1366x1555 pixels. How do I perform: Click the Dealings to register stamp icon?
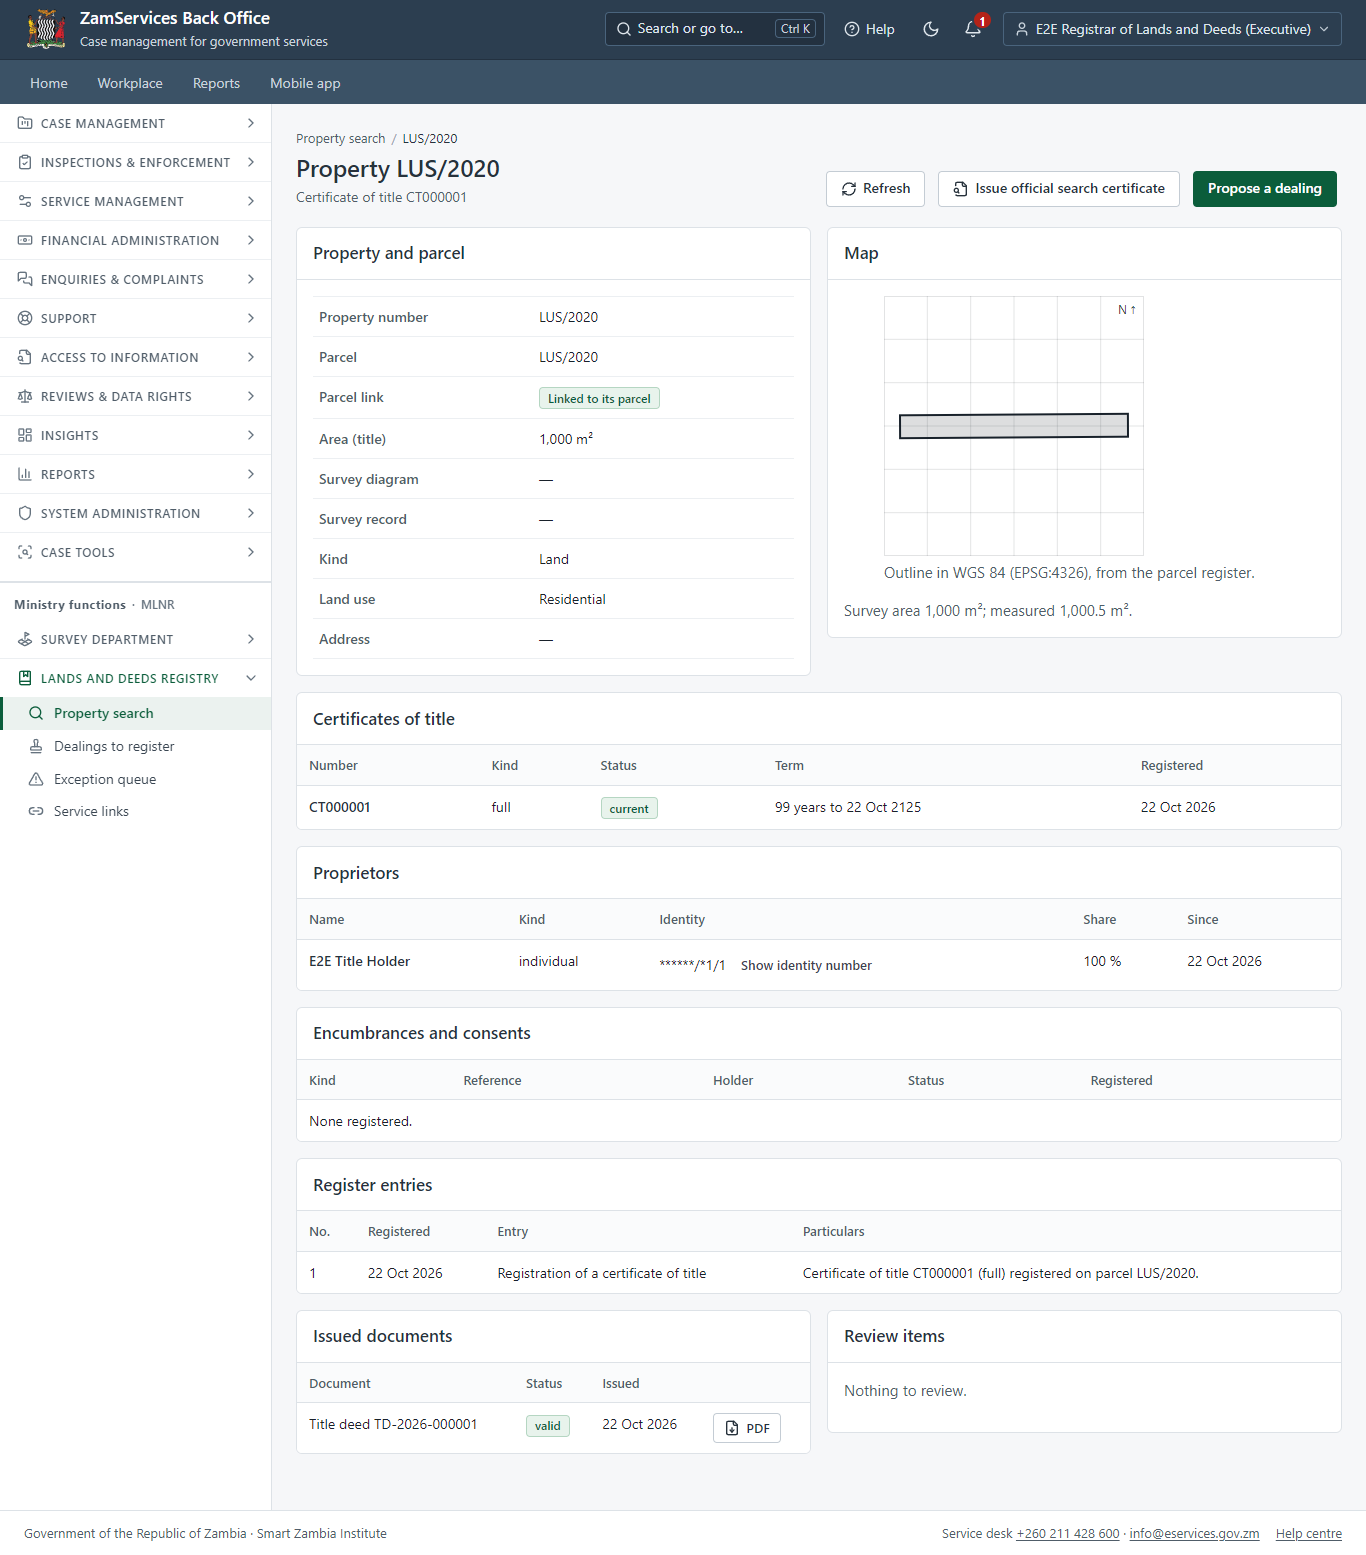coord(36,746)
